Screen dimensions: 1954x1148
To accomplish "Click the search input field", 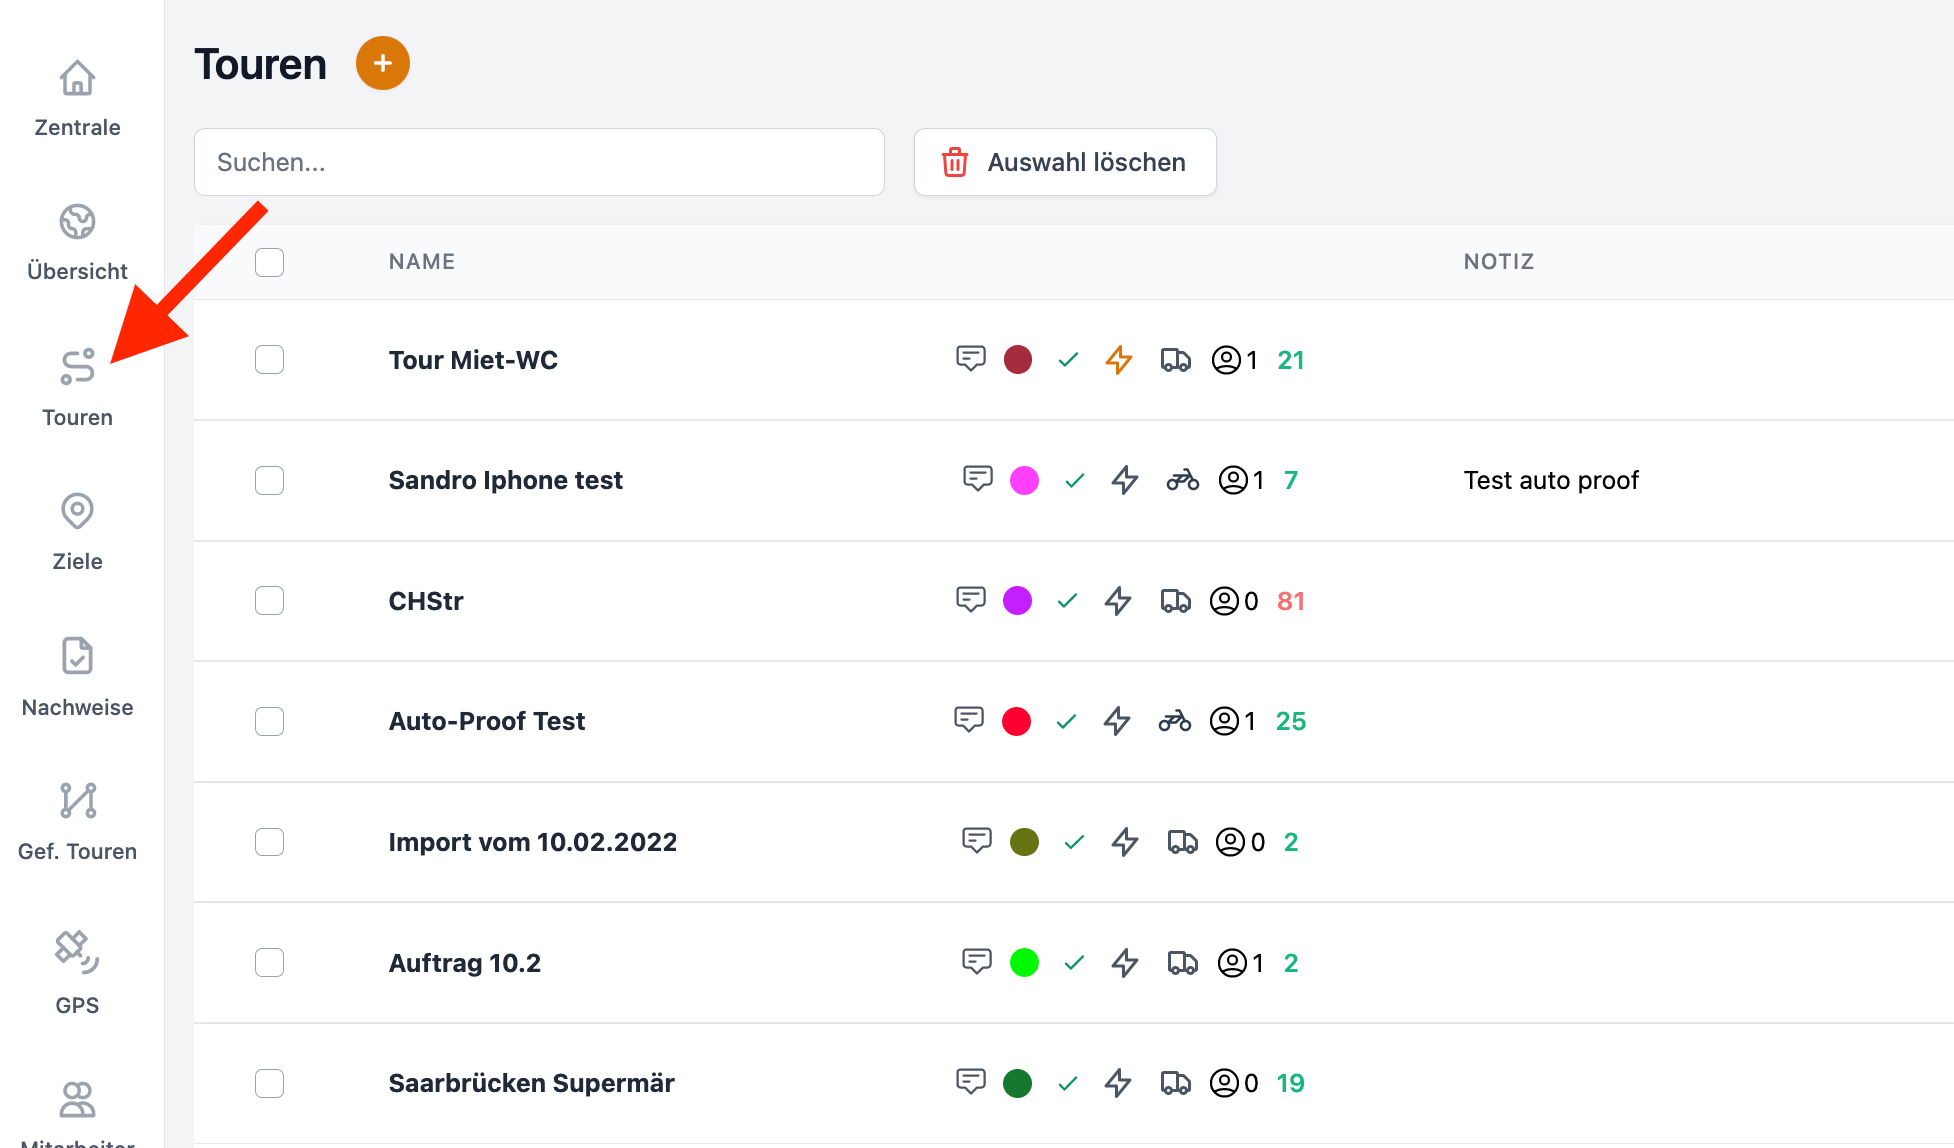I will 540,163.
